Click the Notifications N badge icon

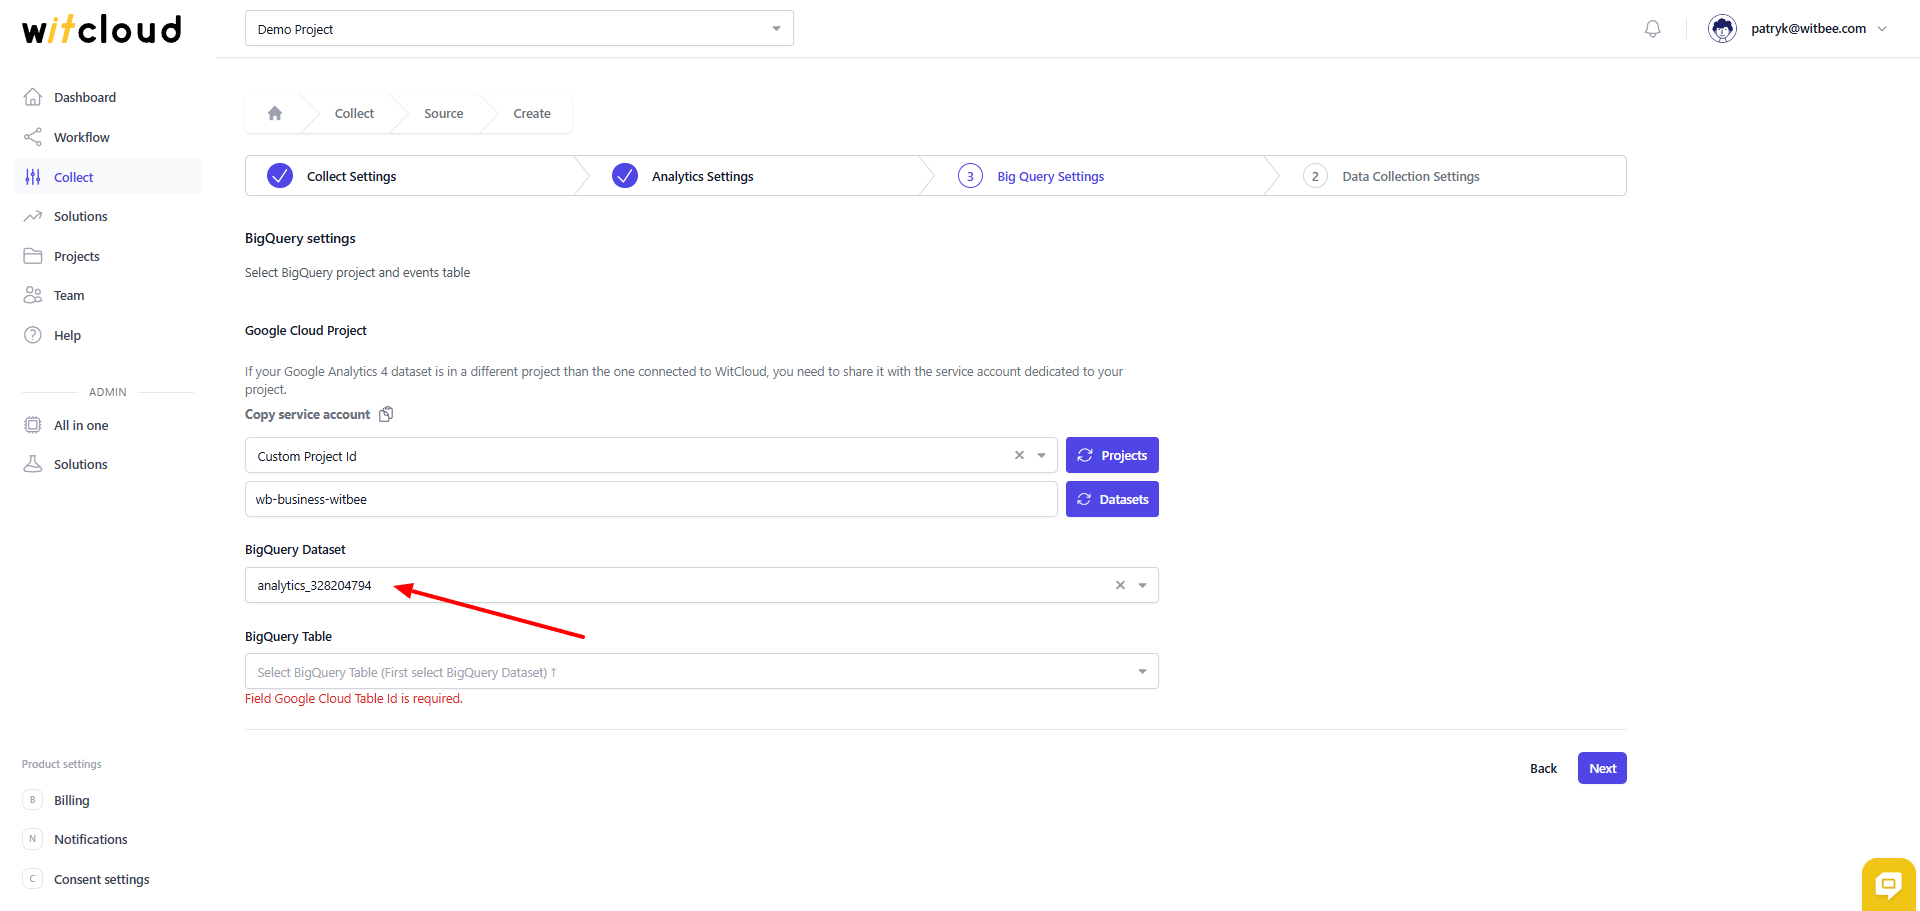pos(32,839)
